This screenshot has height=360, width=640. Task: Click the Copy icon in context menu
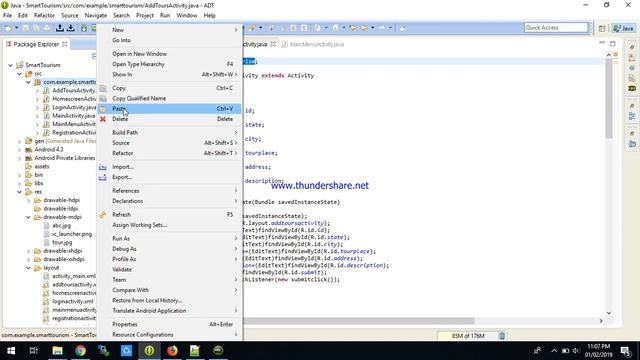(x=103, y=88)
